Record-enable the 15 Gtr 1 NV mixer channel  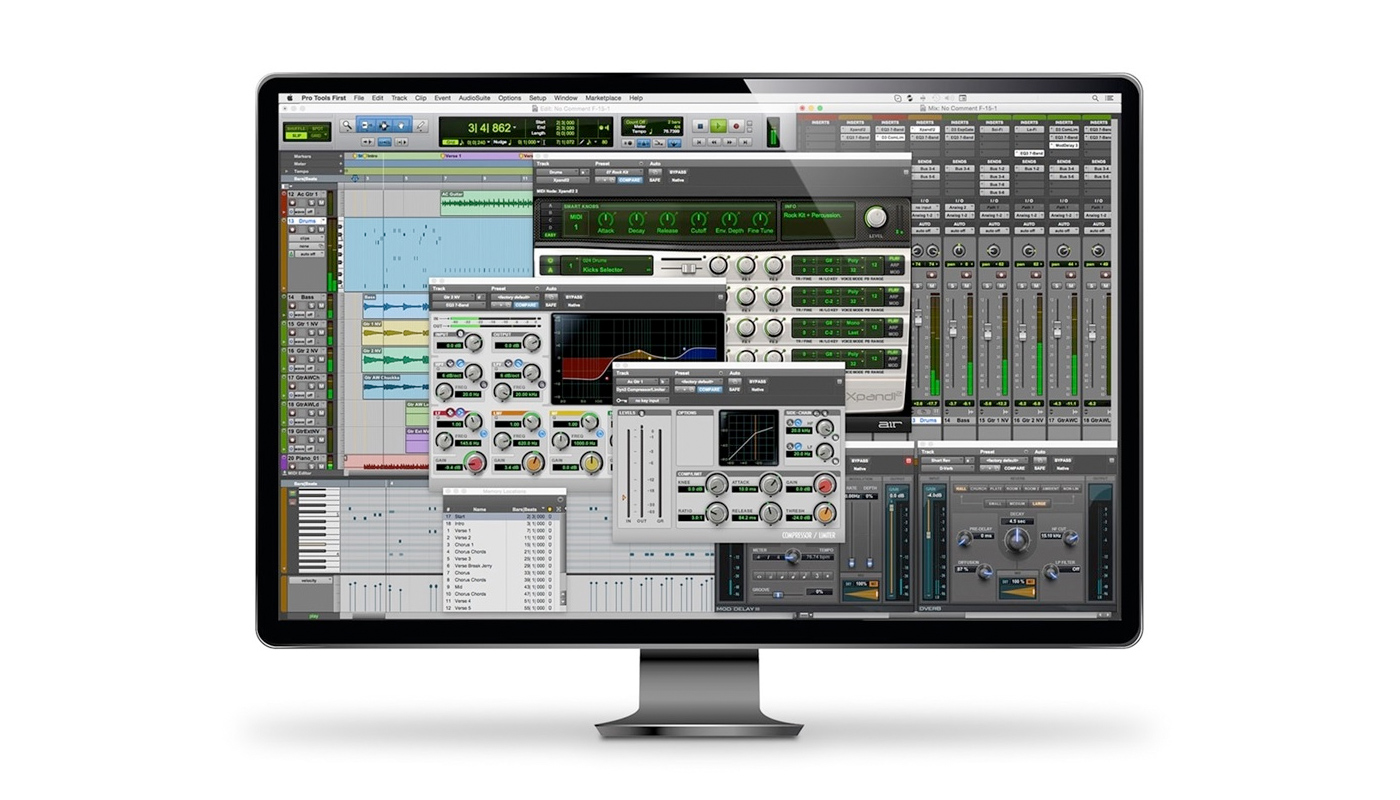(1001, 275)
